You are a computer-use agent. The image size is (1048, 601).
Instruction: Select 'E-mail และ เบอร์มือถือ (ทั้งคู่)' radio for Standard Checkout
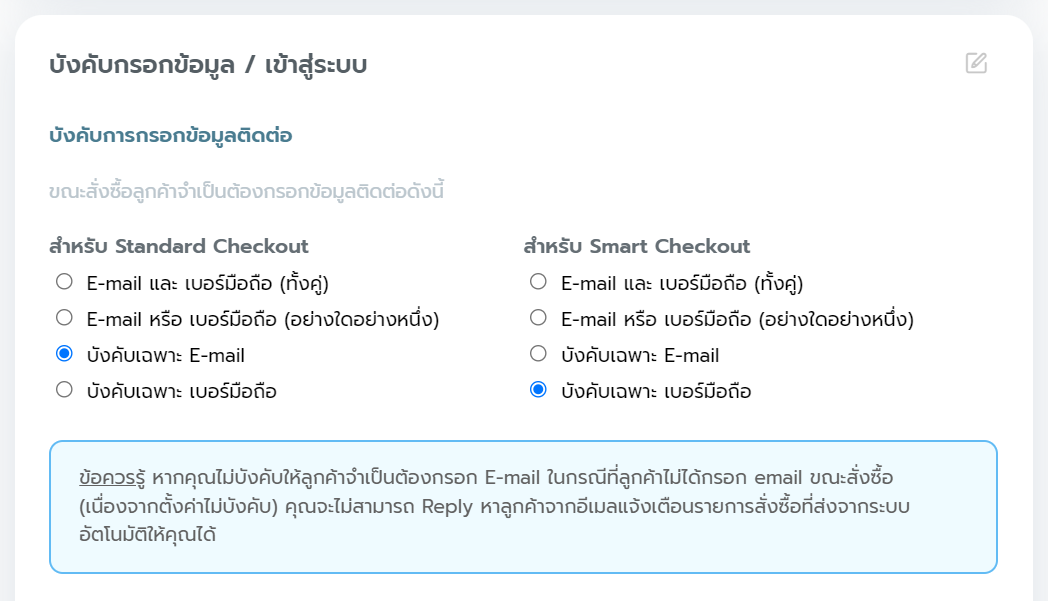tap(64, 282)
